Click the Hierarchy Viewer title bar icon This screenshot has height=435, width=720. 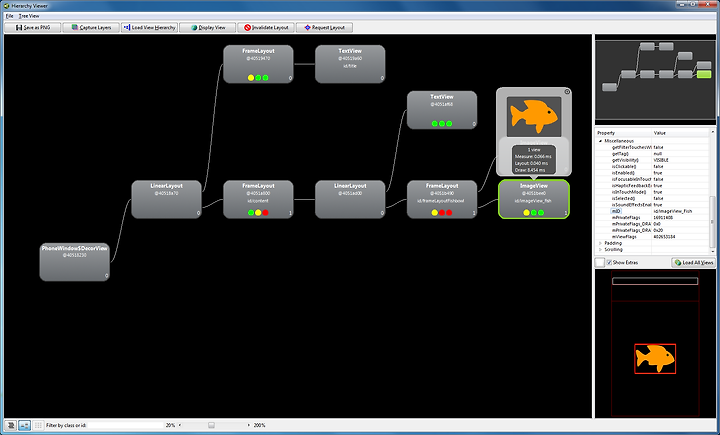(6, 6)
